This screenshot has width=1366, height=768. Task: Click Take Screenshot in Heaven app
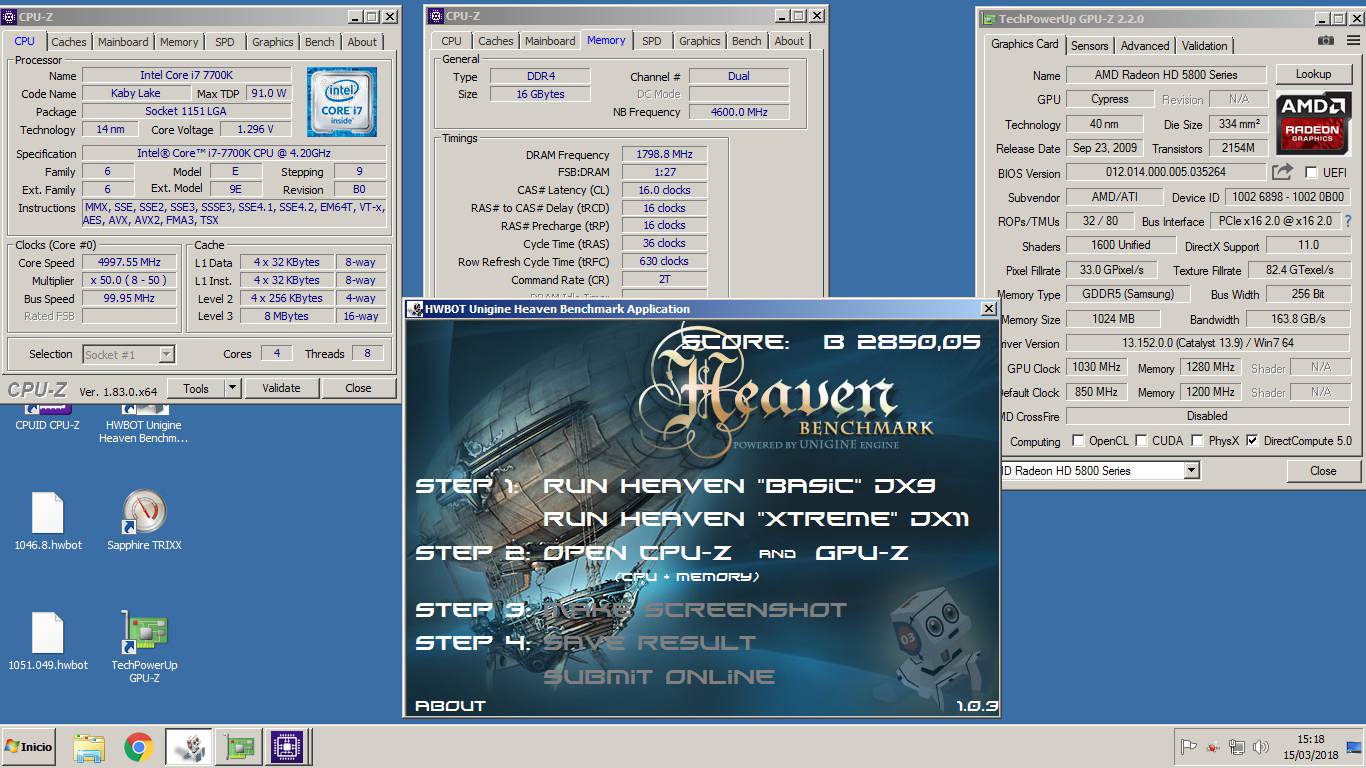pos(695,609)
